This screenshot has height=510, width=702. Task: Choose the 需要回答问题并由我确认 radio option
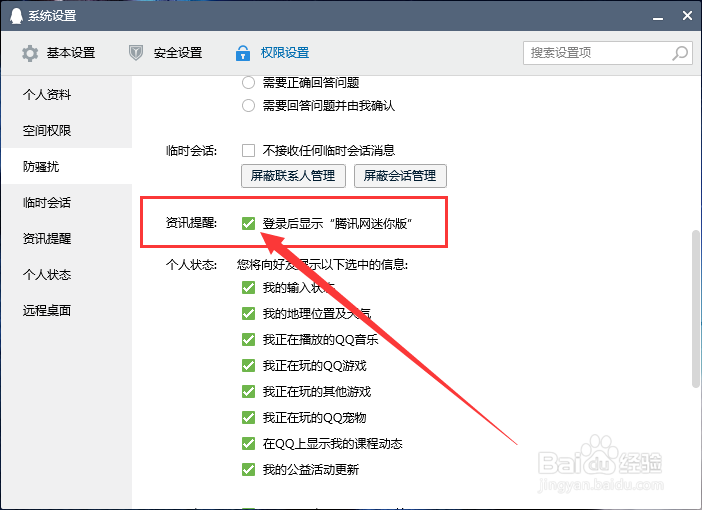pyautogui.click(x=248, y=106)
